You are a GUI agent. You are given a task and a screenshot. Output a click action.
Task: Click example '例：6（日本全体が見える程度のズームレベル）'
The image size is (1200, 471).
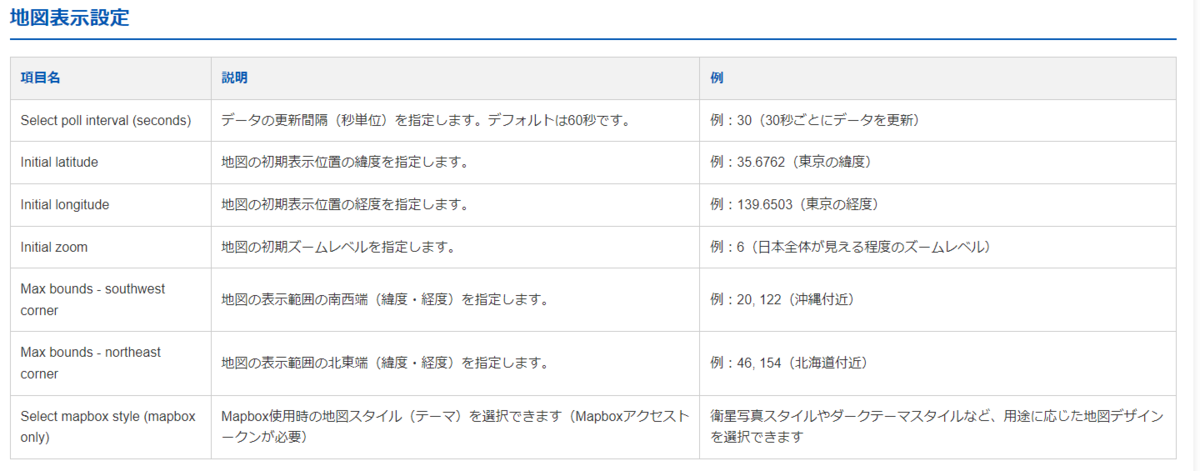tap(850, 246)
